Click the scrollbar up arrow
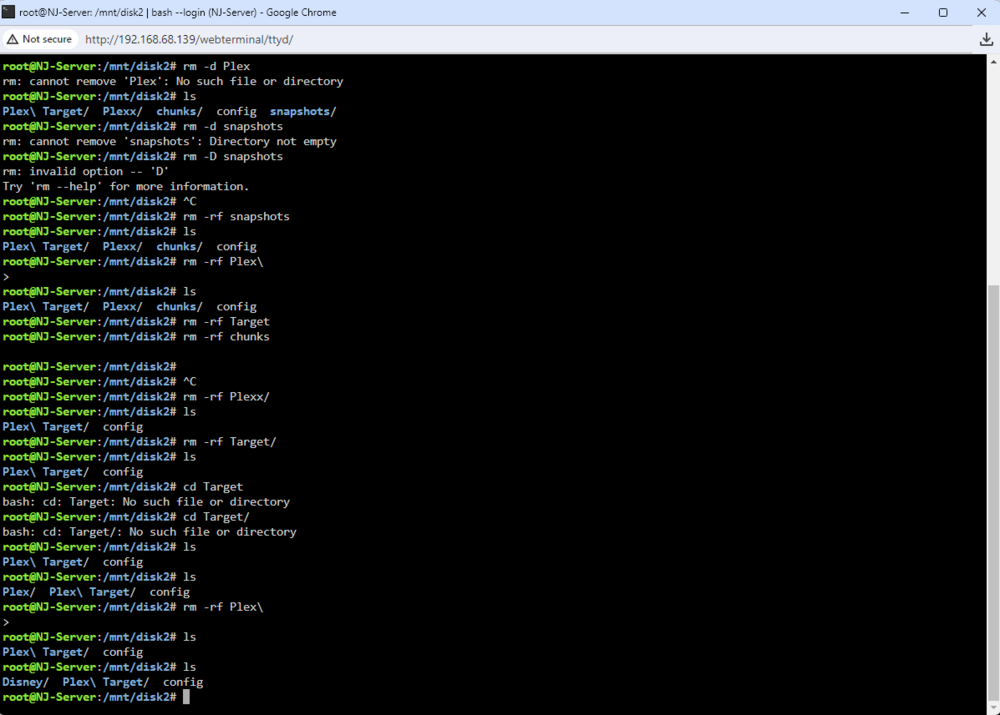 (x=993, y=62)
